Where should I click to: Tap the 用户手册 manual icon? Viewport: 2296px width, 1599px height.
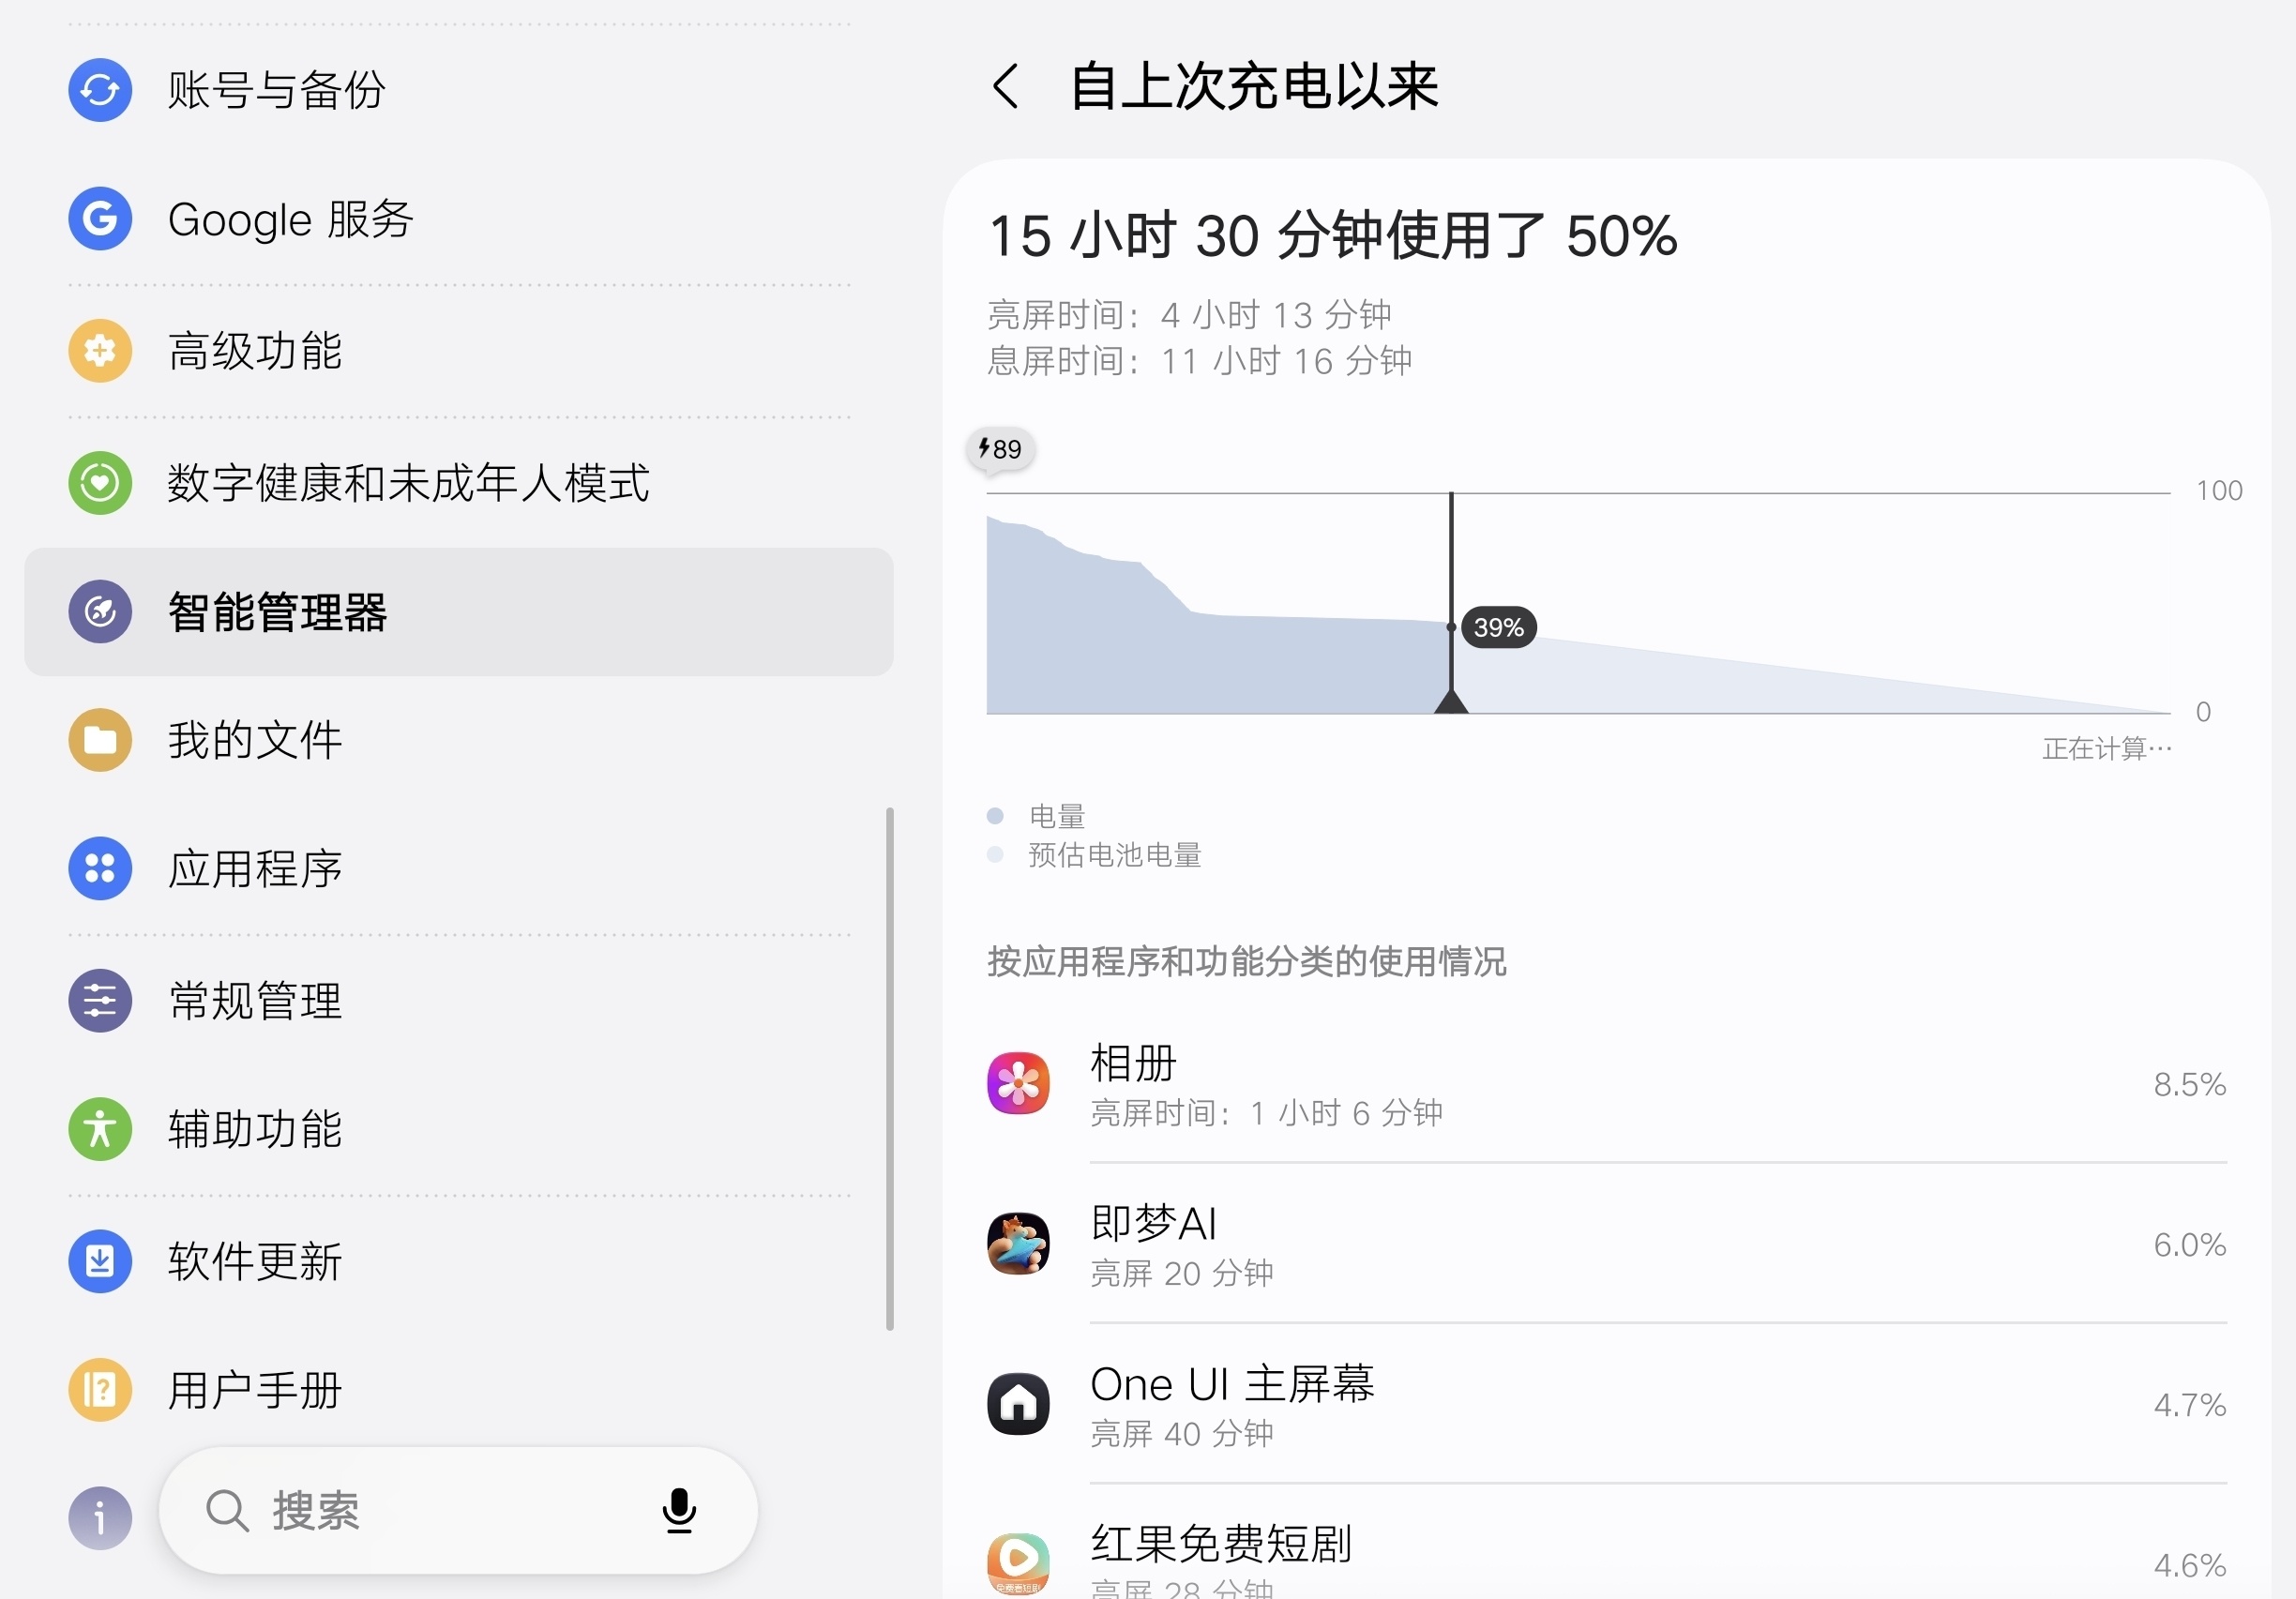(100, 1390)
